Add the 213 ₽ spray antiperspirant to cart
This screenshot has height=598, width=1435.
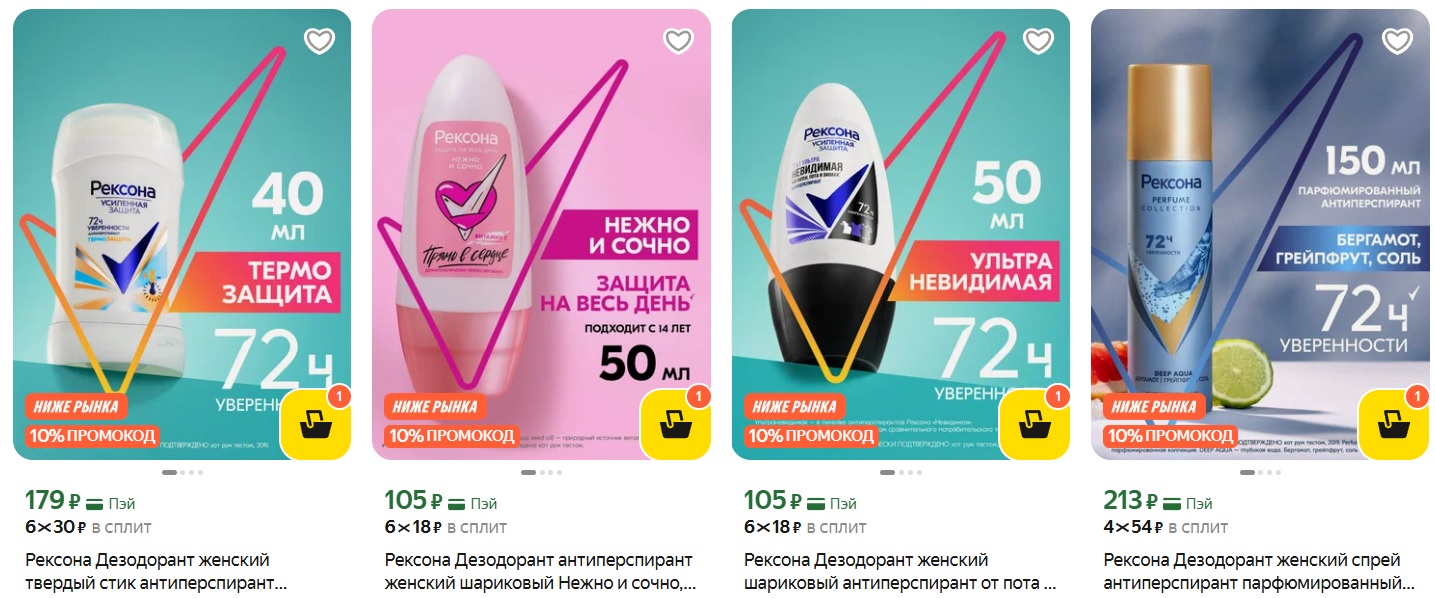[1394, 425]
